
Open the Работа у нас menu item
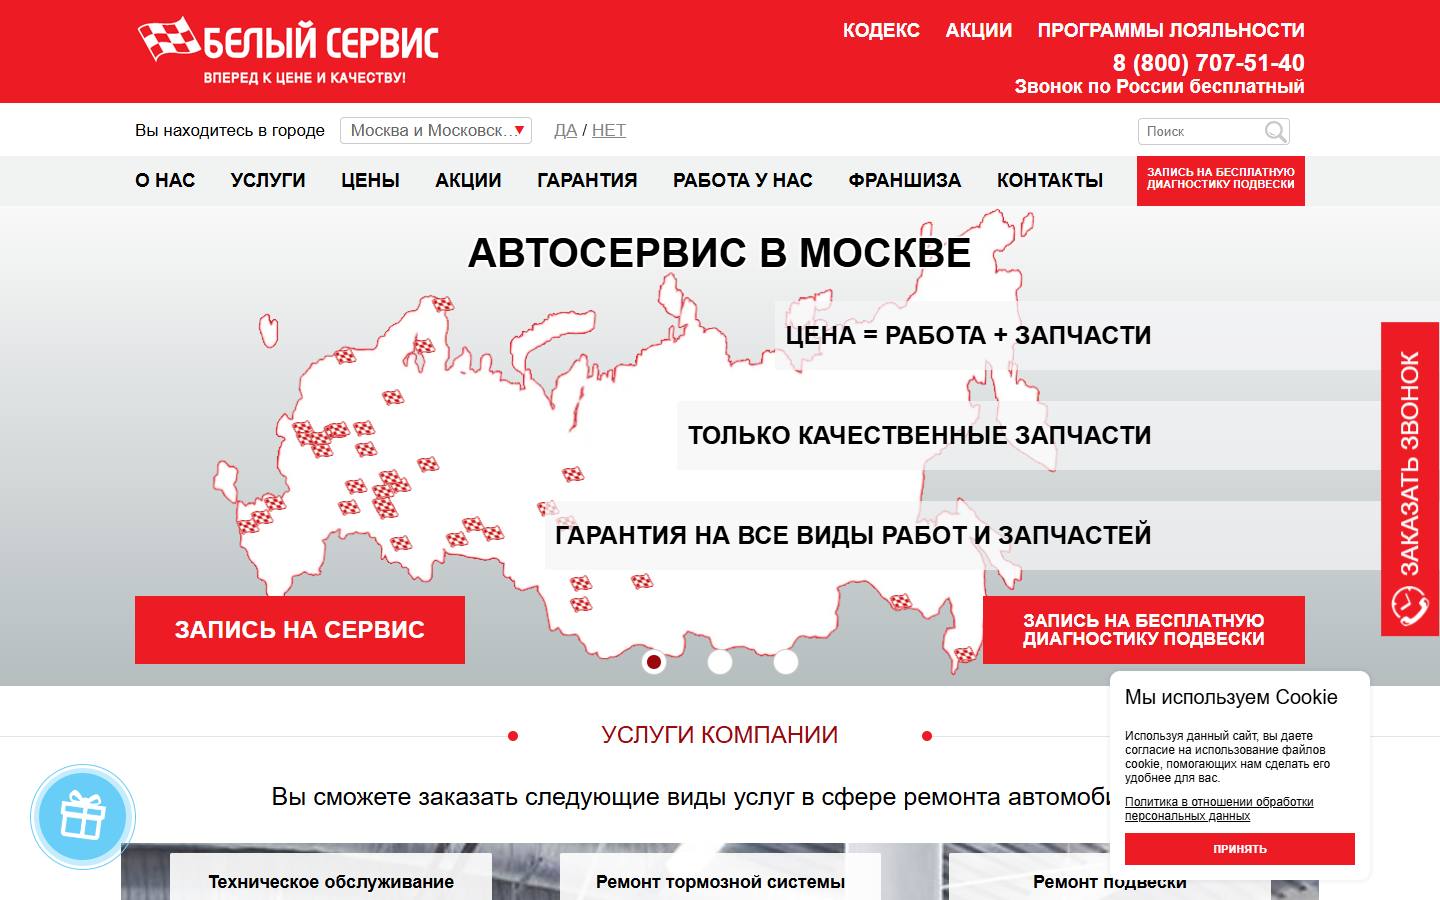(743, 181)
